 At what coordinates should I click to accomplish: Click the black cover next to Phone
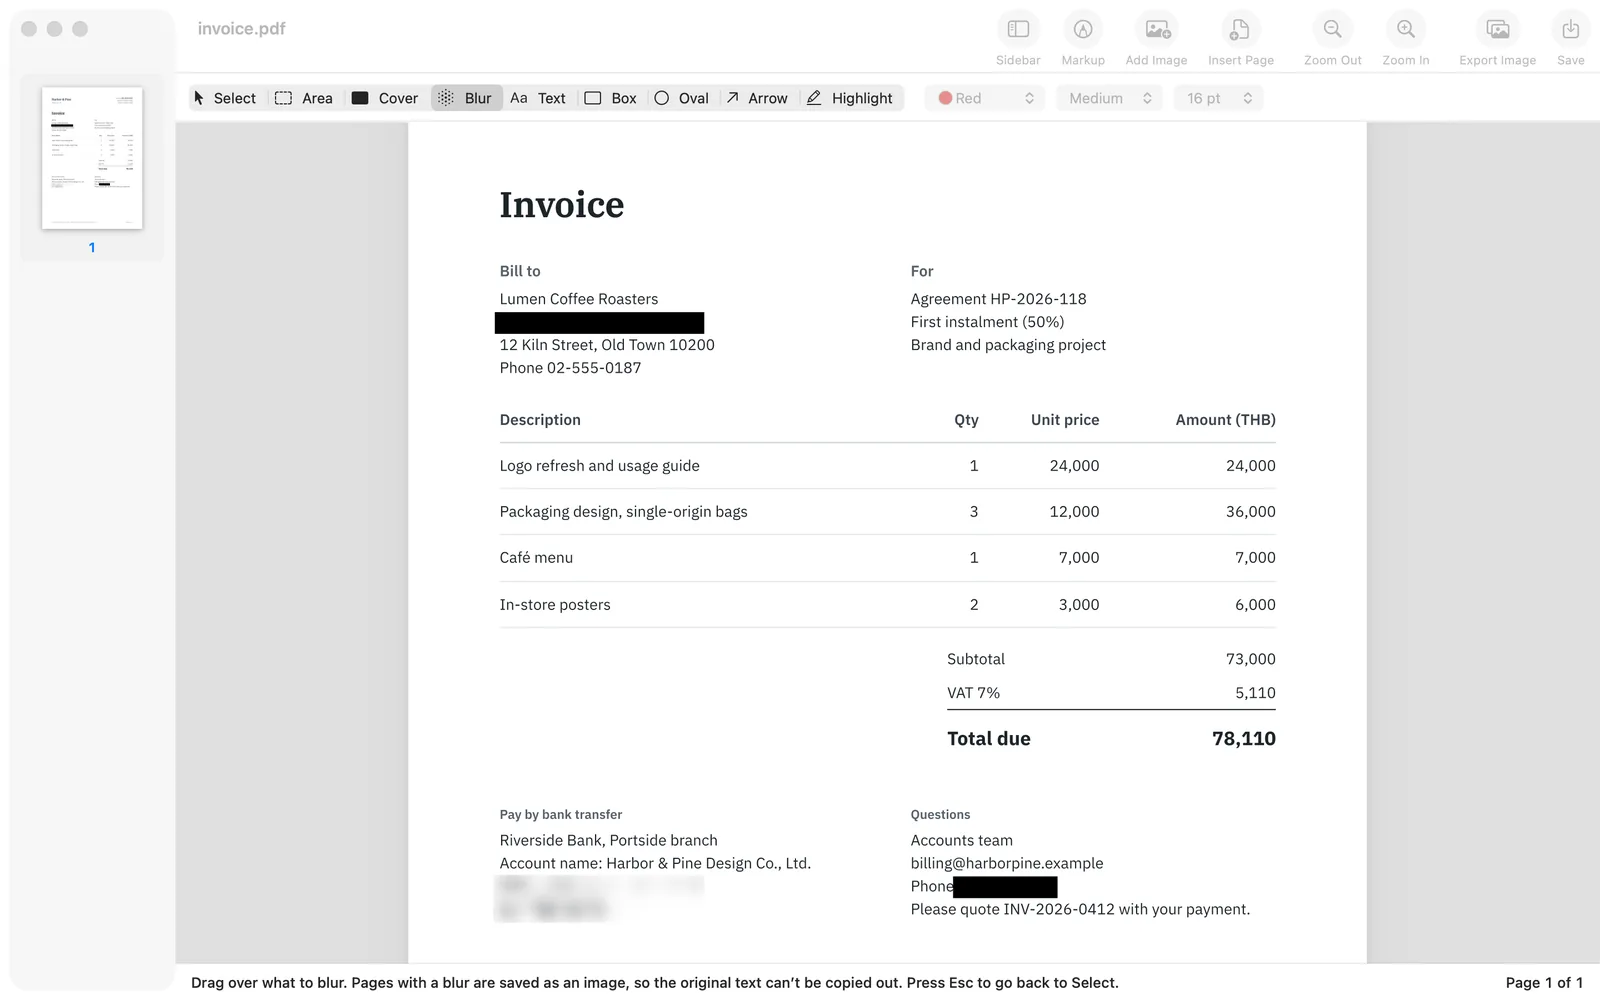[1005, 887]
